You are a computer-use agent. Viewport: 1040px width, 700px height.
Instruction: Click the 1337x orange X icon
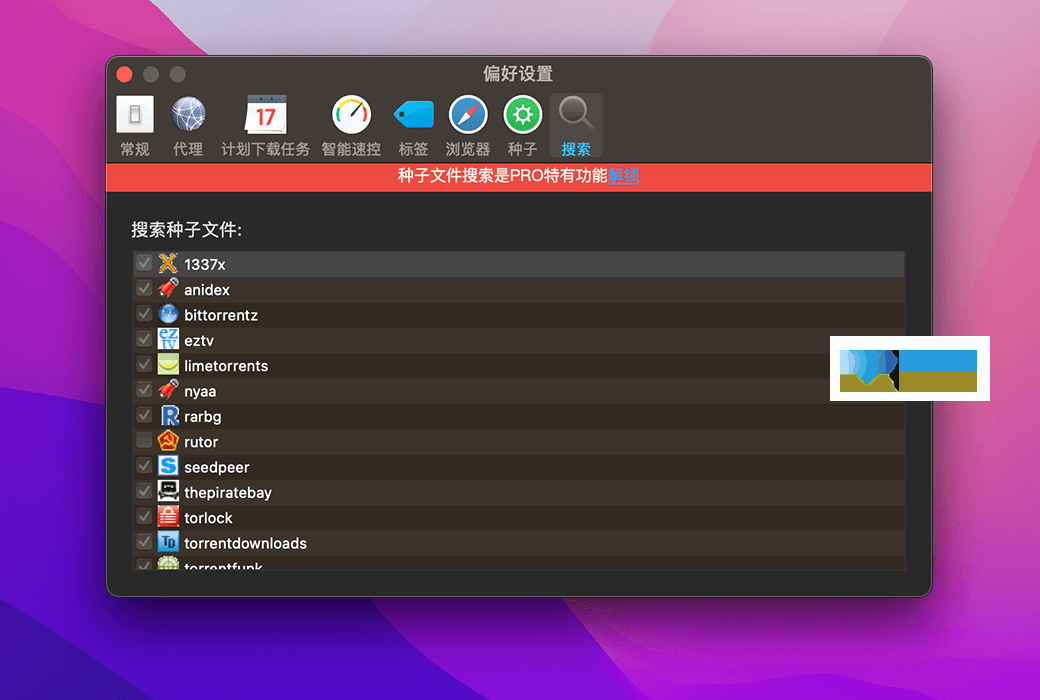(168, 263)
